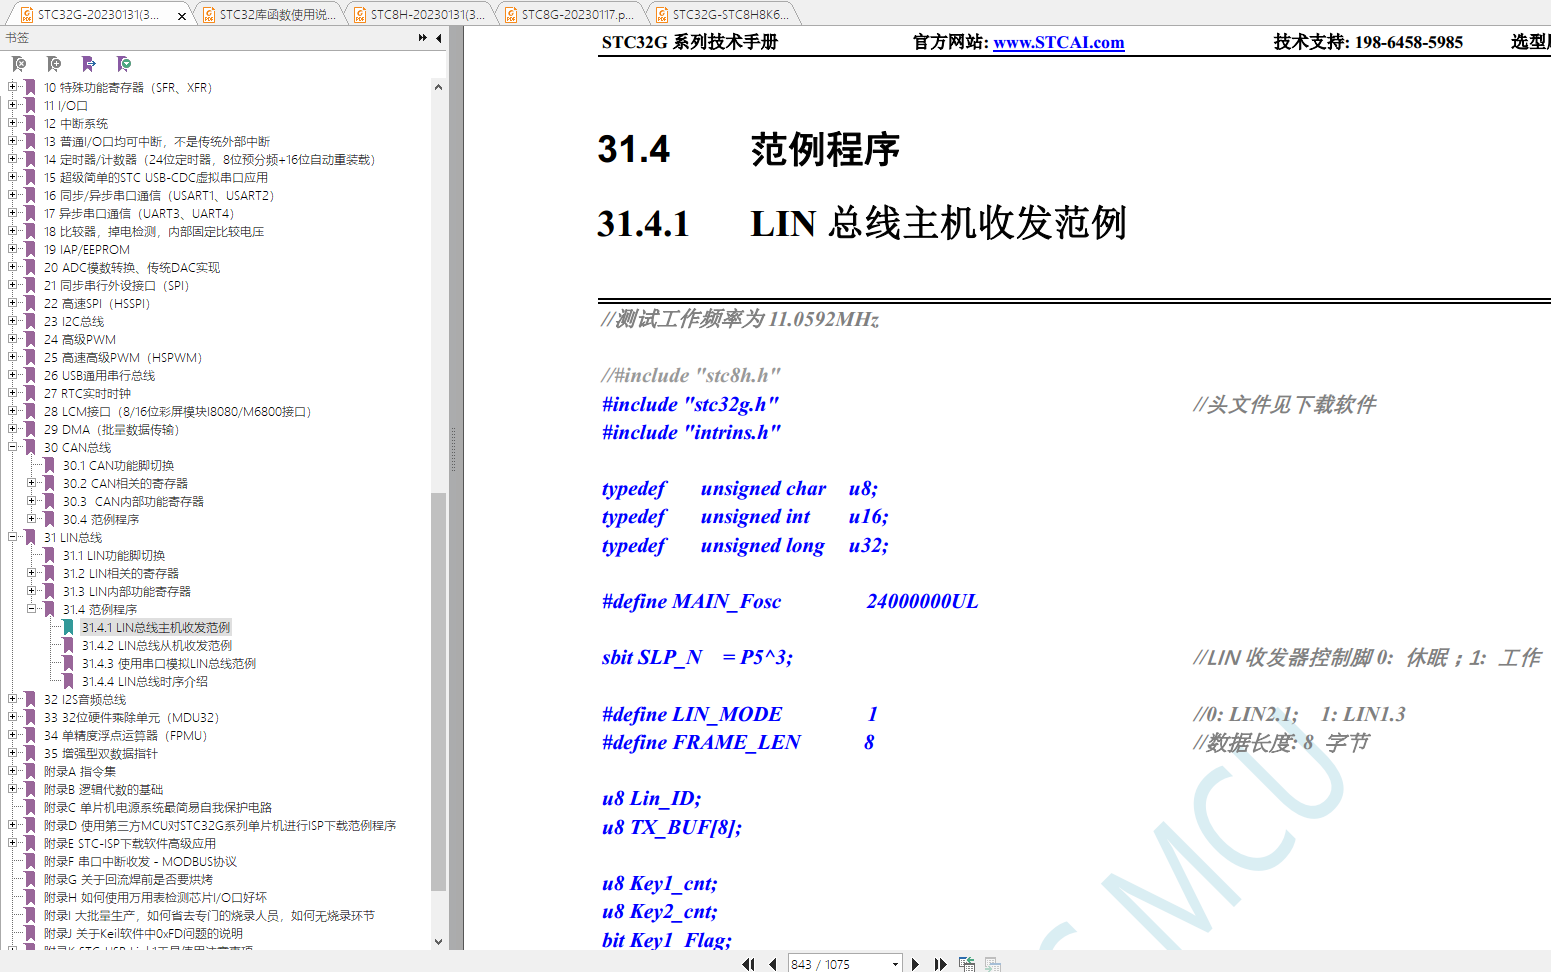1551x972 pixels.
Task: Click the bookmark with arrow icon
Action: [89, 64]
